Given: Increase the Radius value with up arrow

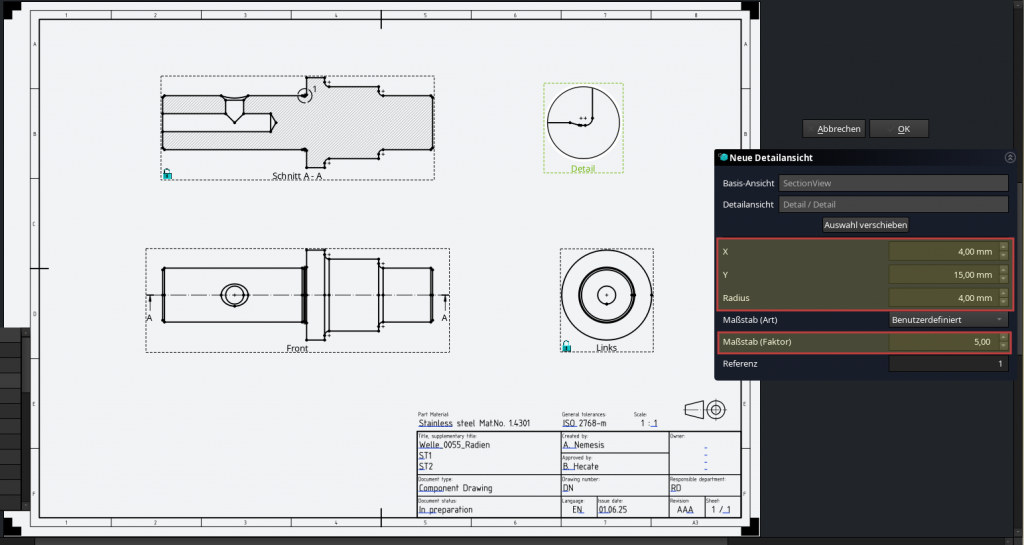Looking at the screenshot, I should tap(1003, 294).
